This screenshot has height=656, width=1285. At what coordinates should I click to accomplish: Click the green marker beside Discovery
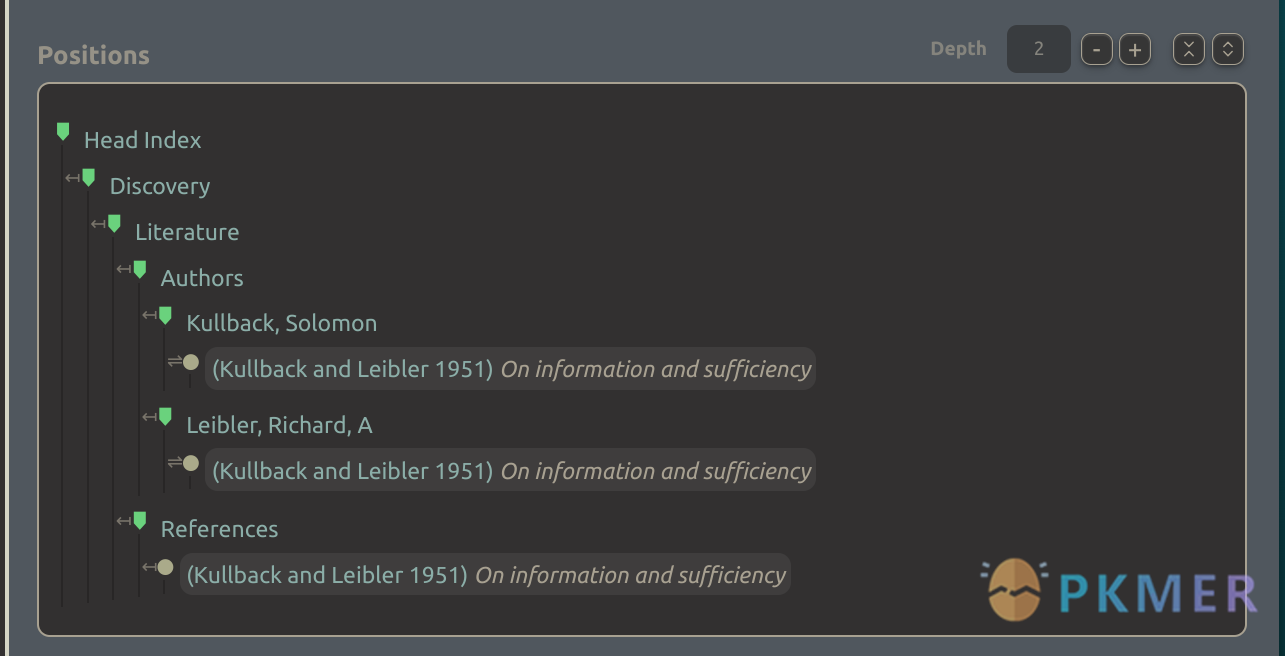click(x=89, y=177)
